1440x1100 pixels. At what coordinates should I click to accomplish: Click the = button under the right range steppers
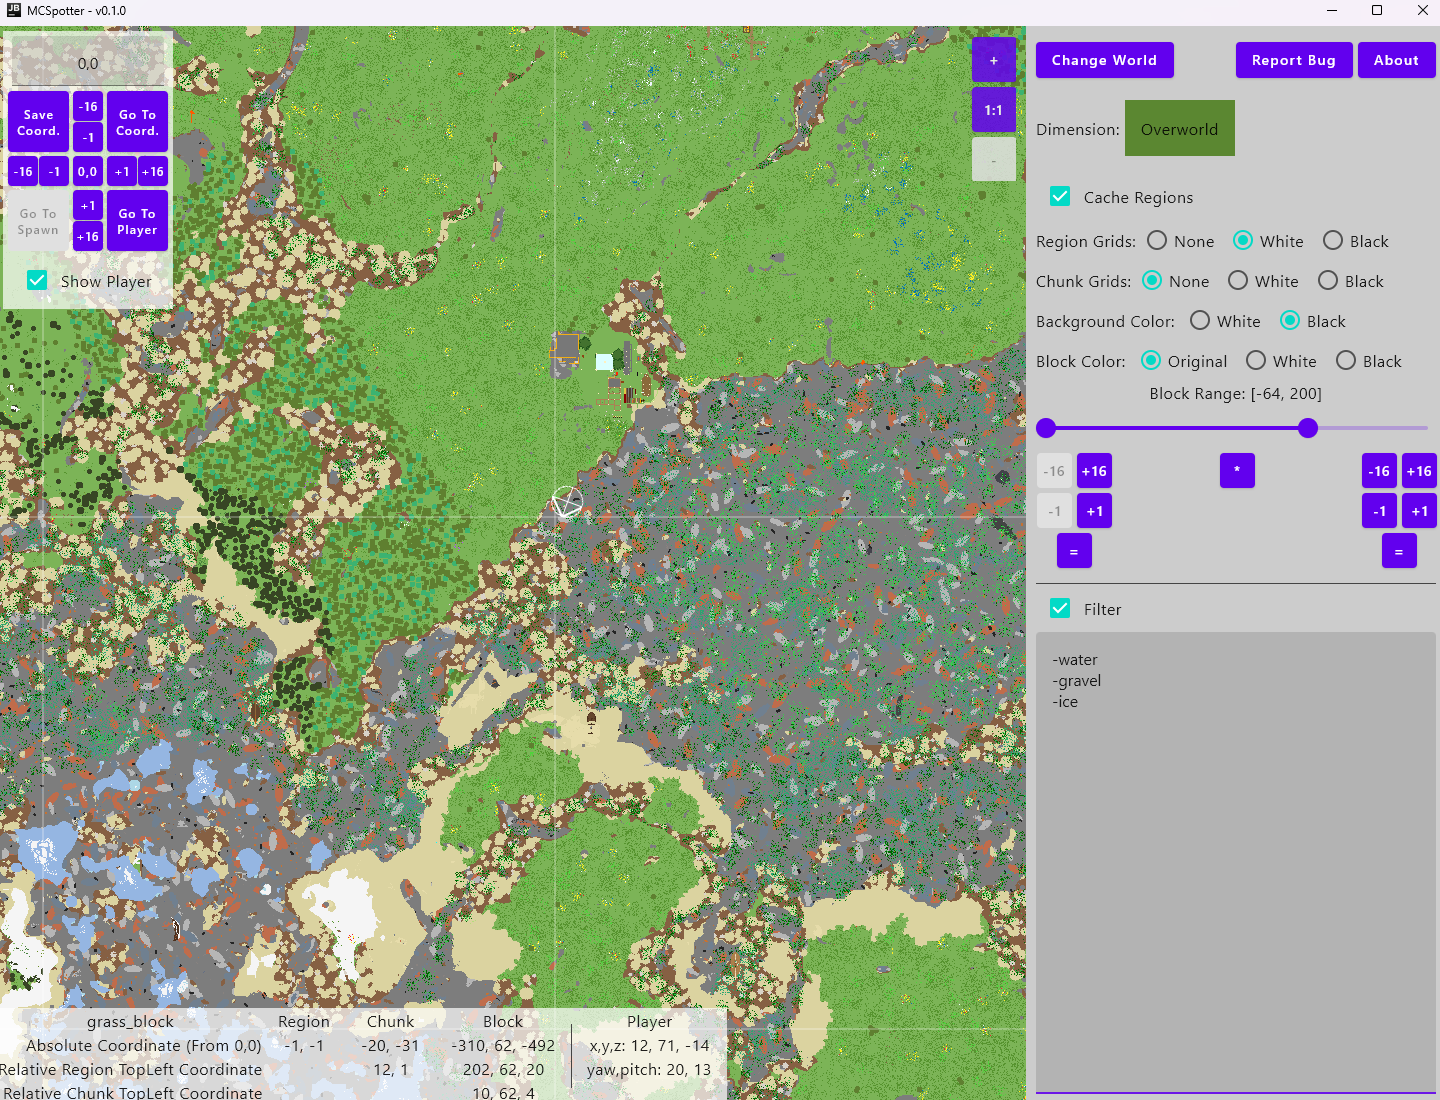[x=1399, y=551]
